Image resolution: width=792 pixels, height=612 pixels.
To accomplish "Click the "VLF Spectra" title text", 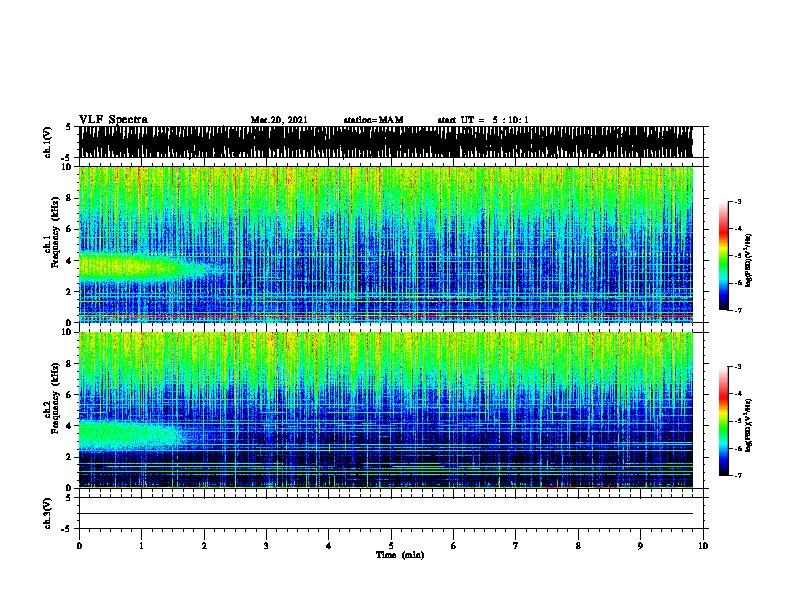I will [x=113, y=119].
